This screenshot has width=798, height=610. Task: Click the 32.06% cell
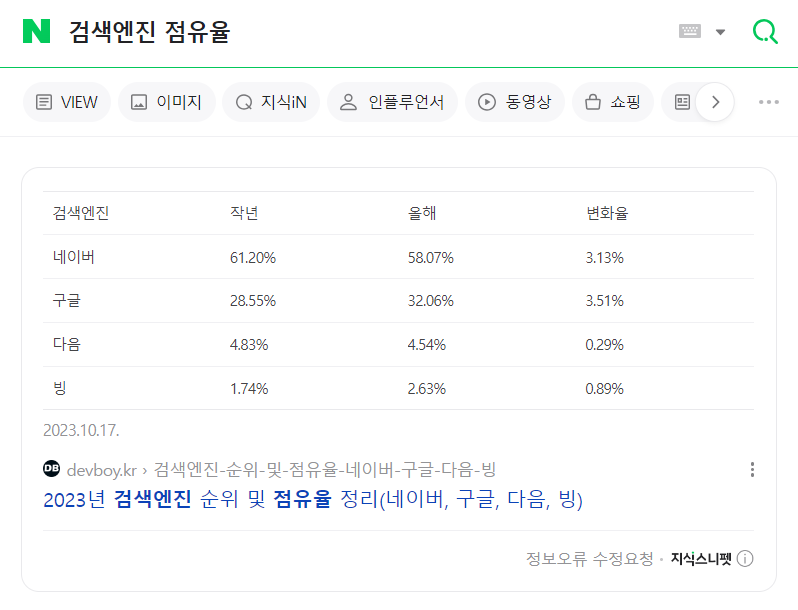point(431,301)
